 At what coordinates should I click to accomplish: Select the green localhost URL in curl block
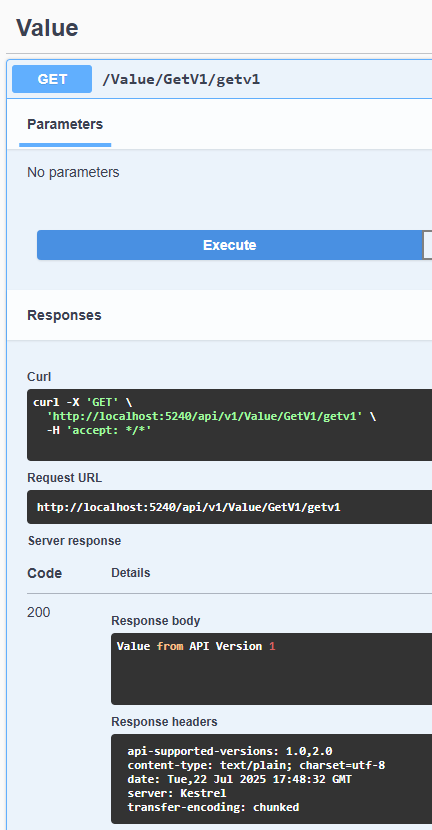tap(204, 416)
